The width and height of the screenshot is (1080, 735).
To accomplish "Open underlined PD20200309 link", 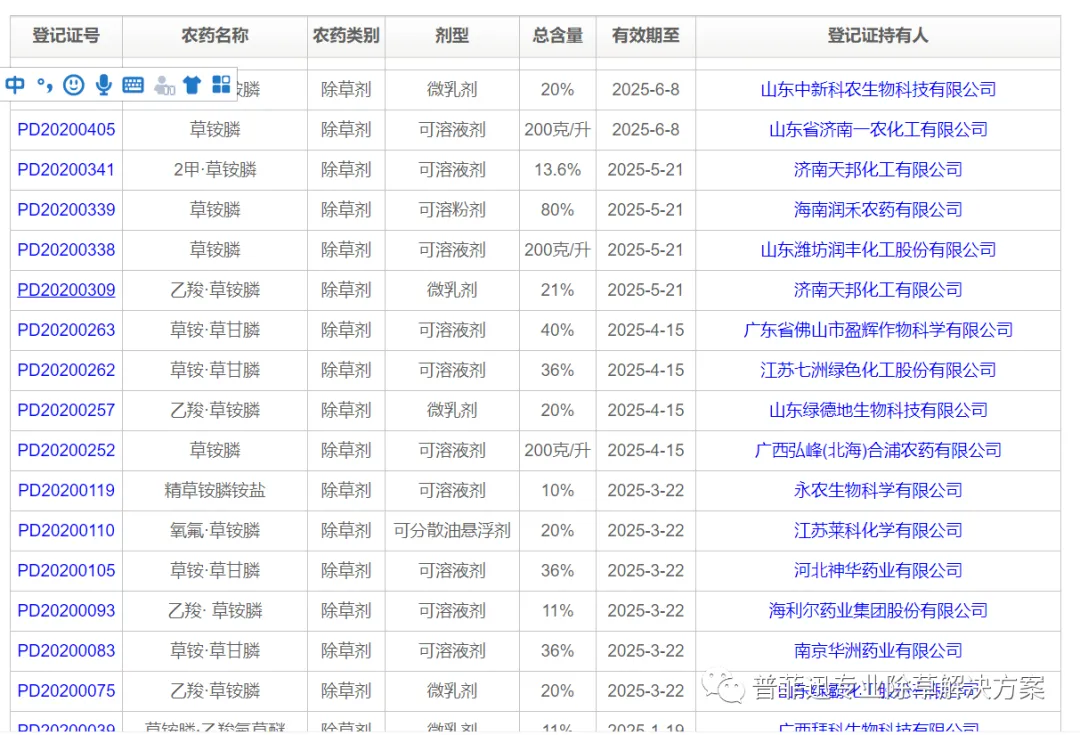I will 66,289.
